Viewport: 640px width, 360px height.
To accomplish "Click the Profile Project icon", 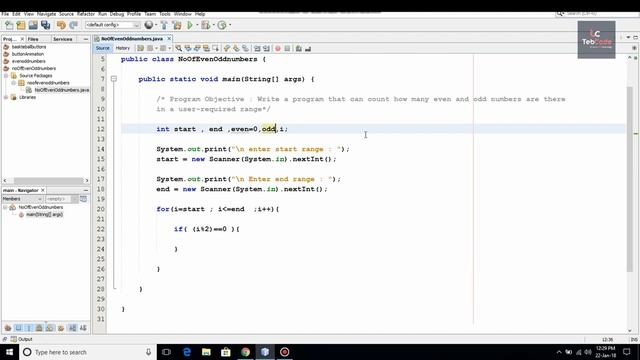I will (x=222, y=25).
